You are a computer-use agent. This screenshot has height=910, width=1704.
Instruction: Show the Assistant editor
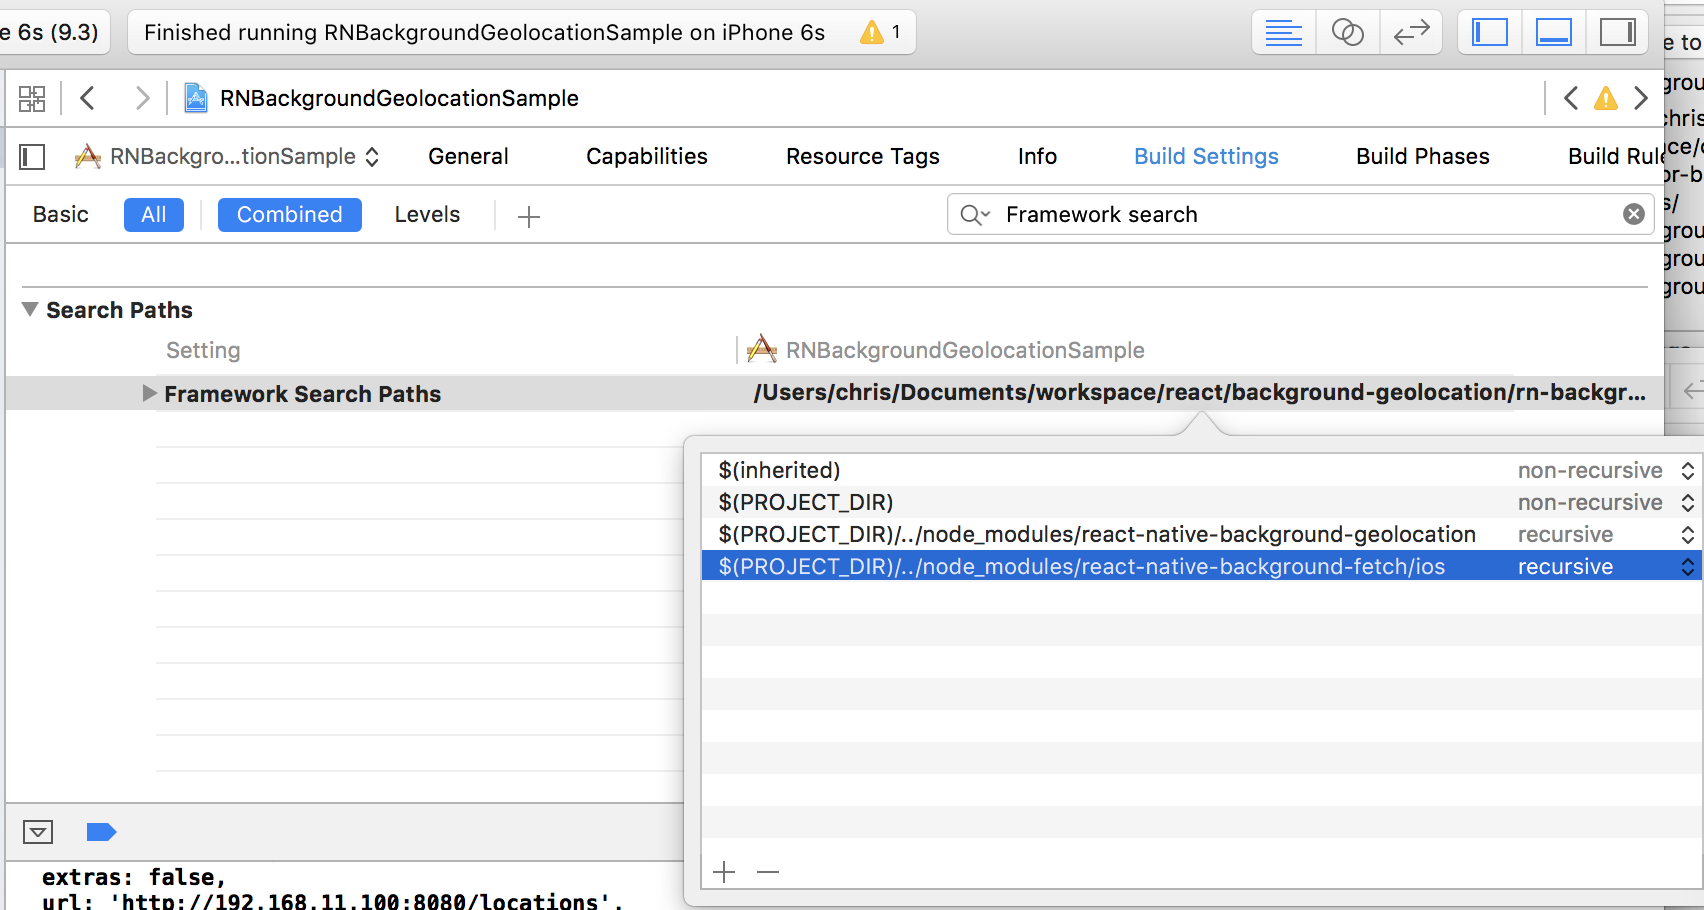coord(1347,33)
